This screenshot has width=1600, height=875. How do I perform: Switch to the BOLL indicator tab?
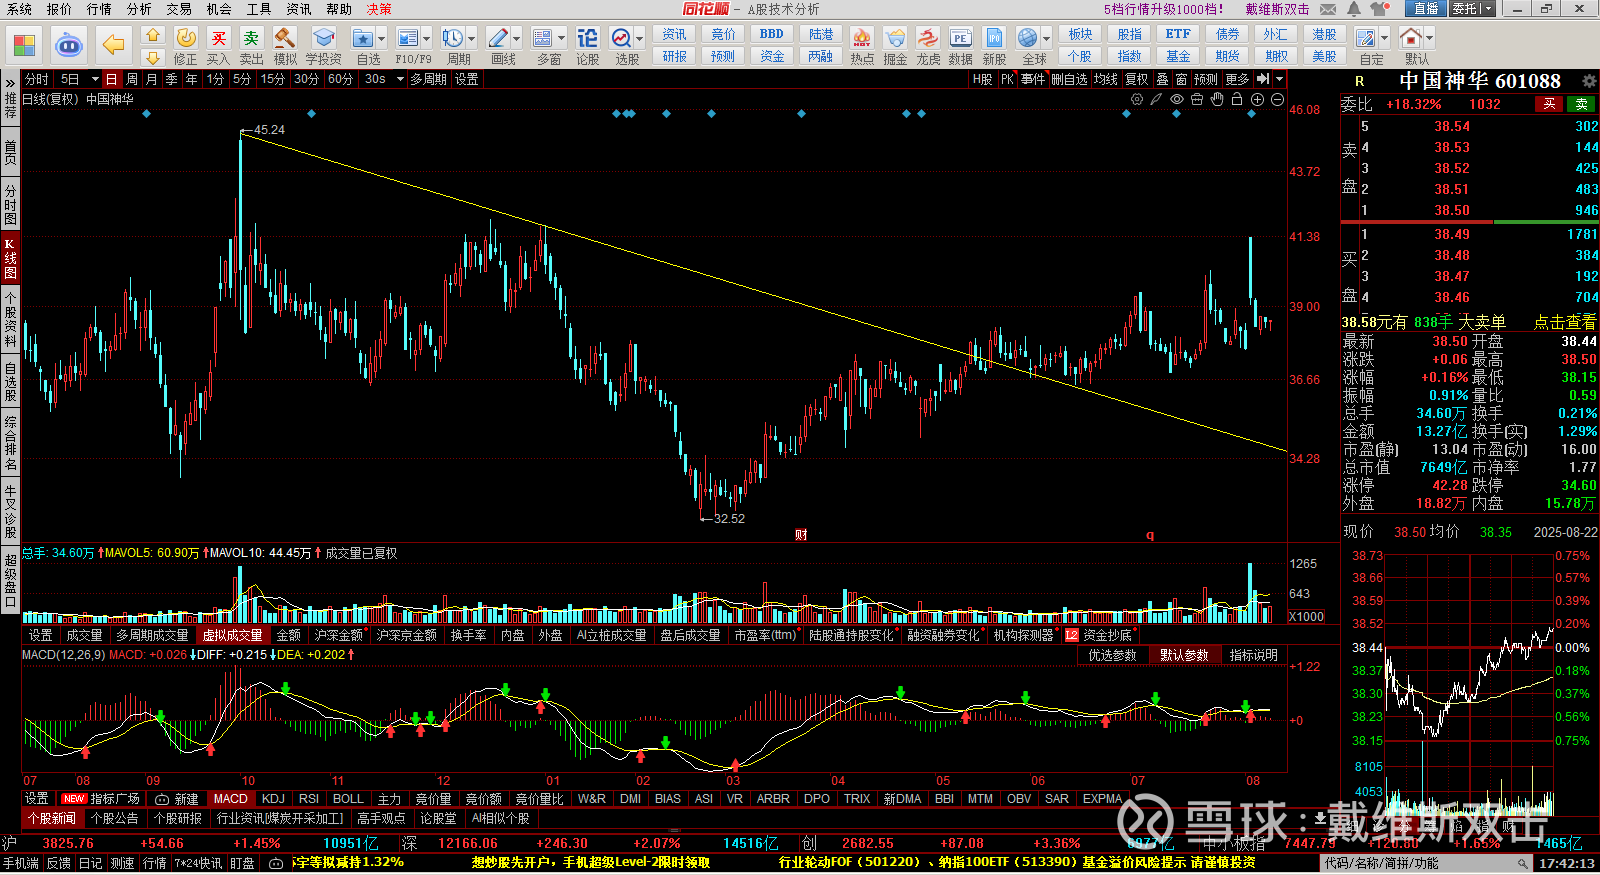point(348,799)
